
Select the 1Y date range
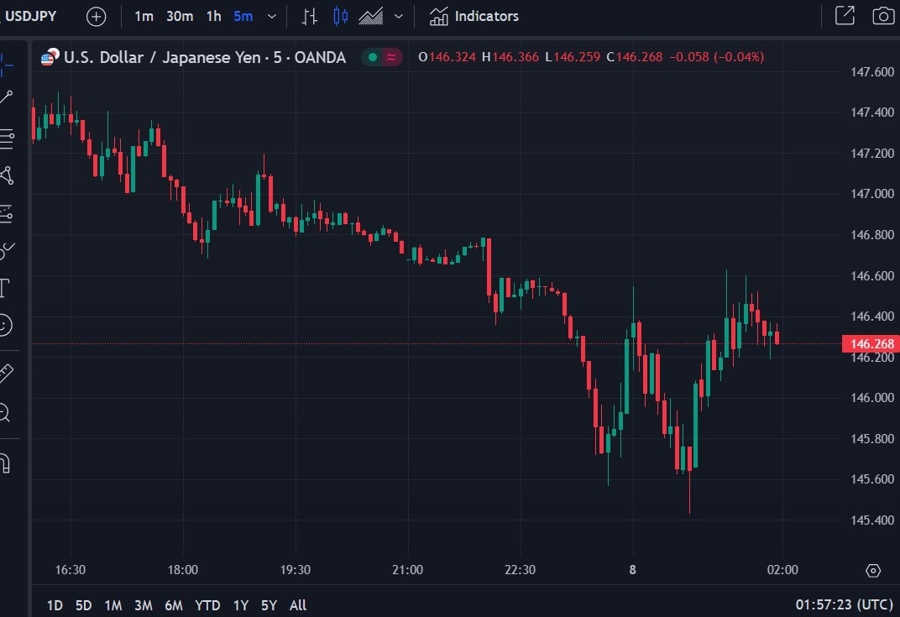[x=240, y=606]
